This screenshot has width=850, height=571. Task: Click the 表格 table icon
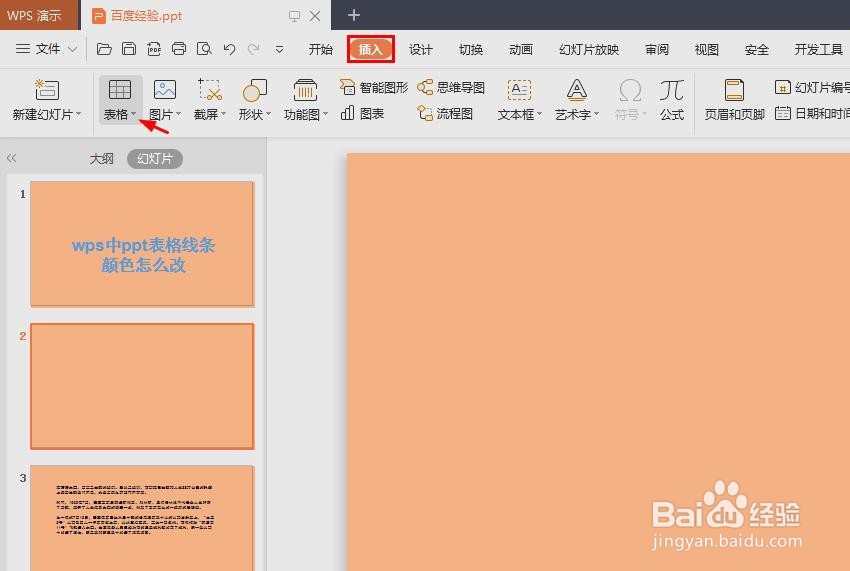(x=120, y=89)
